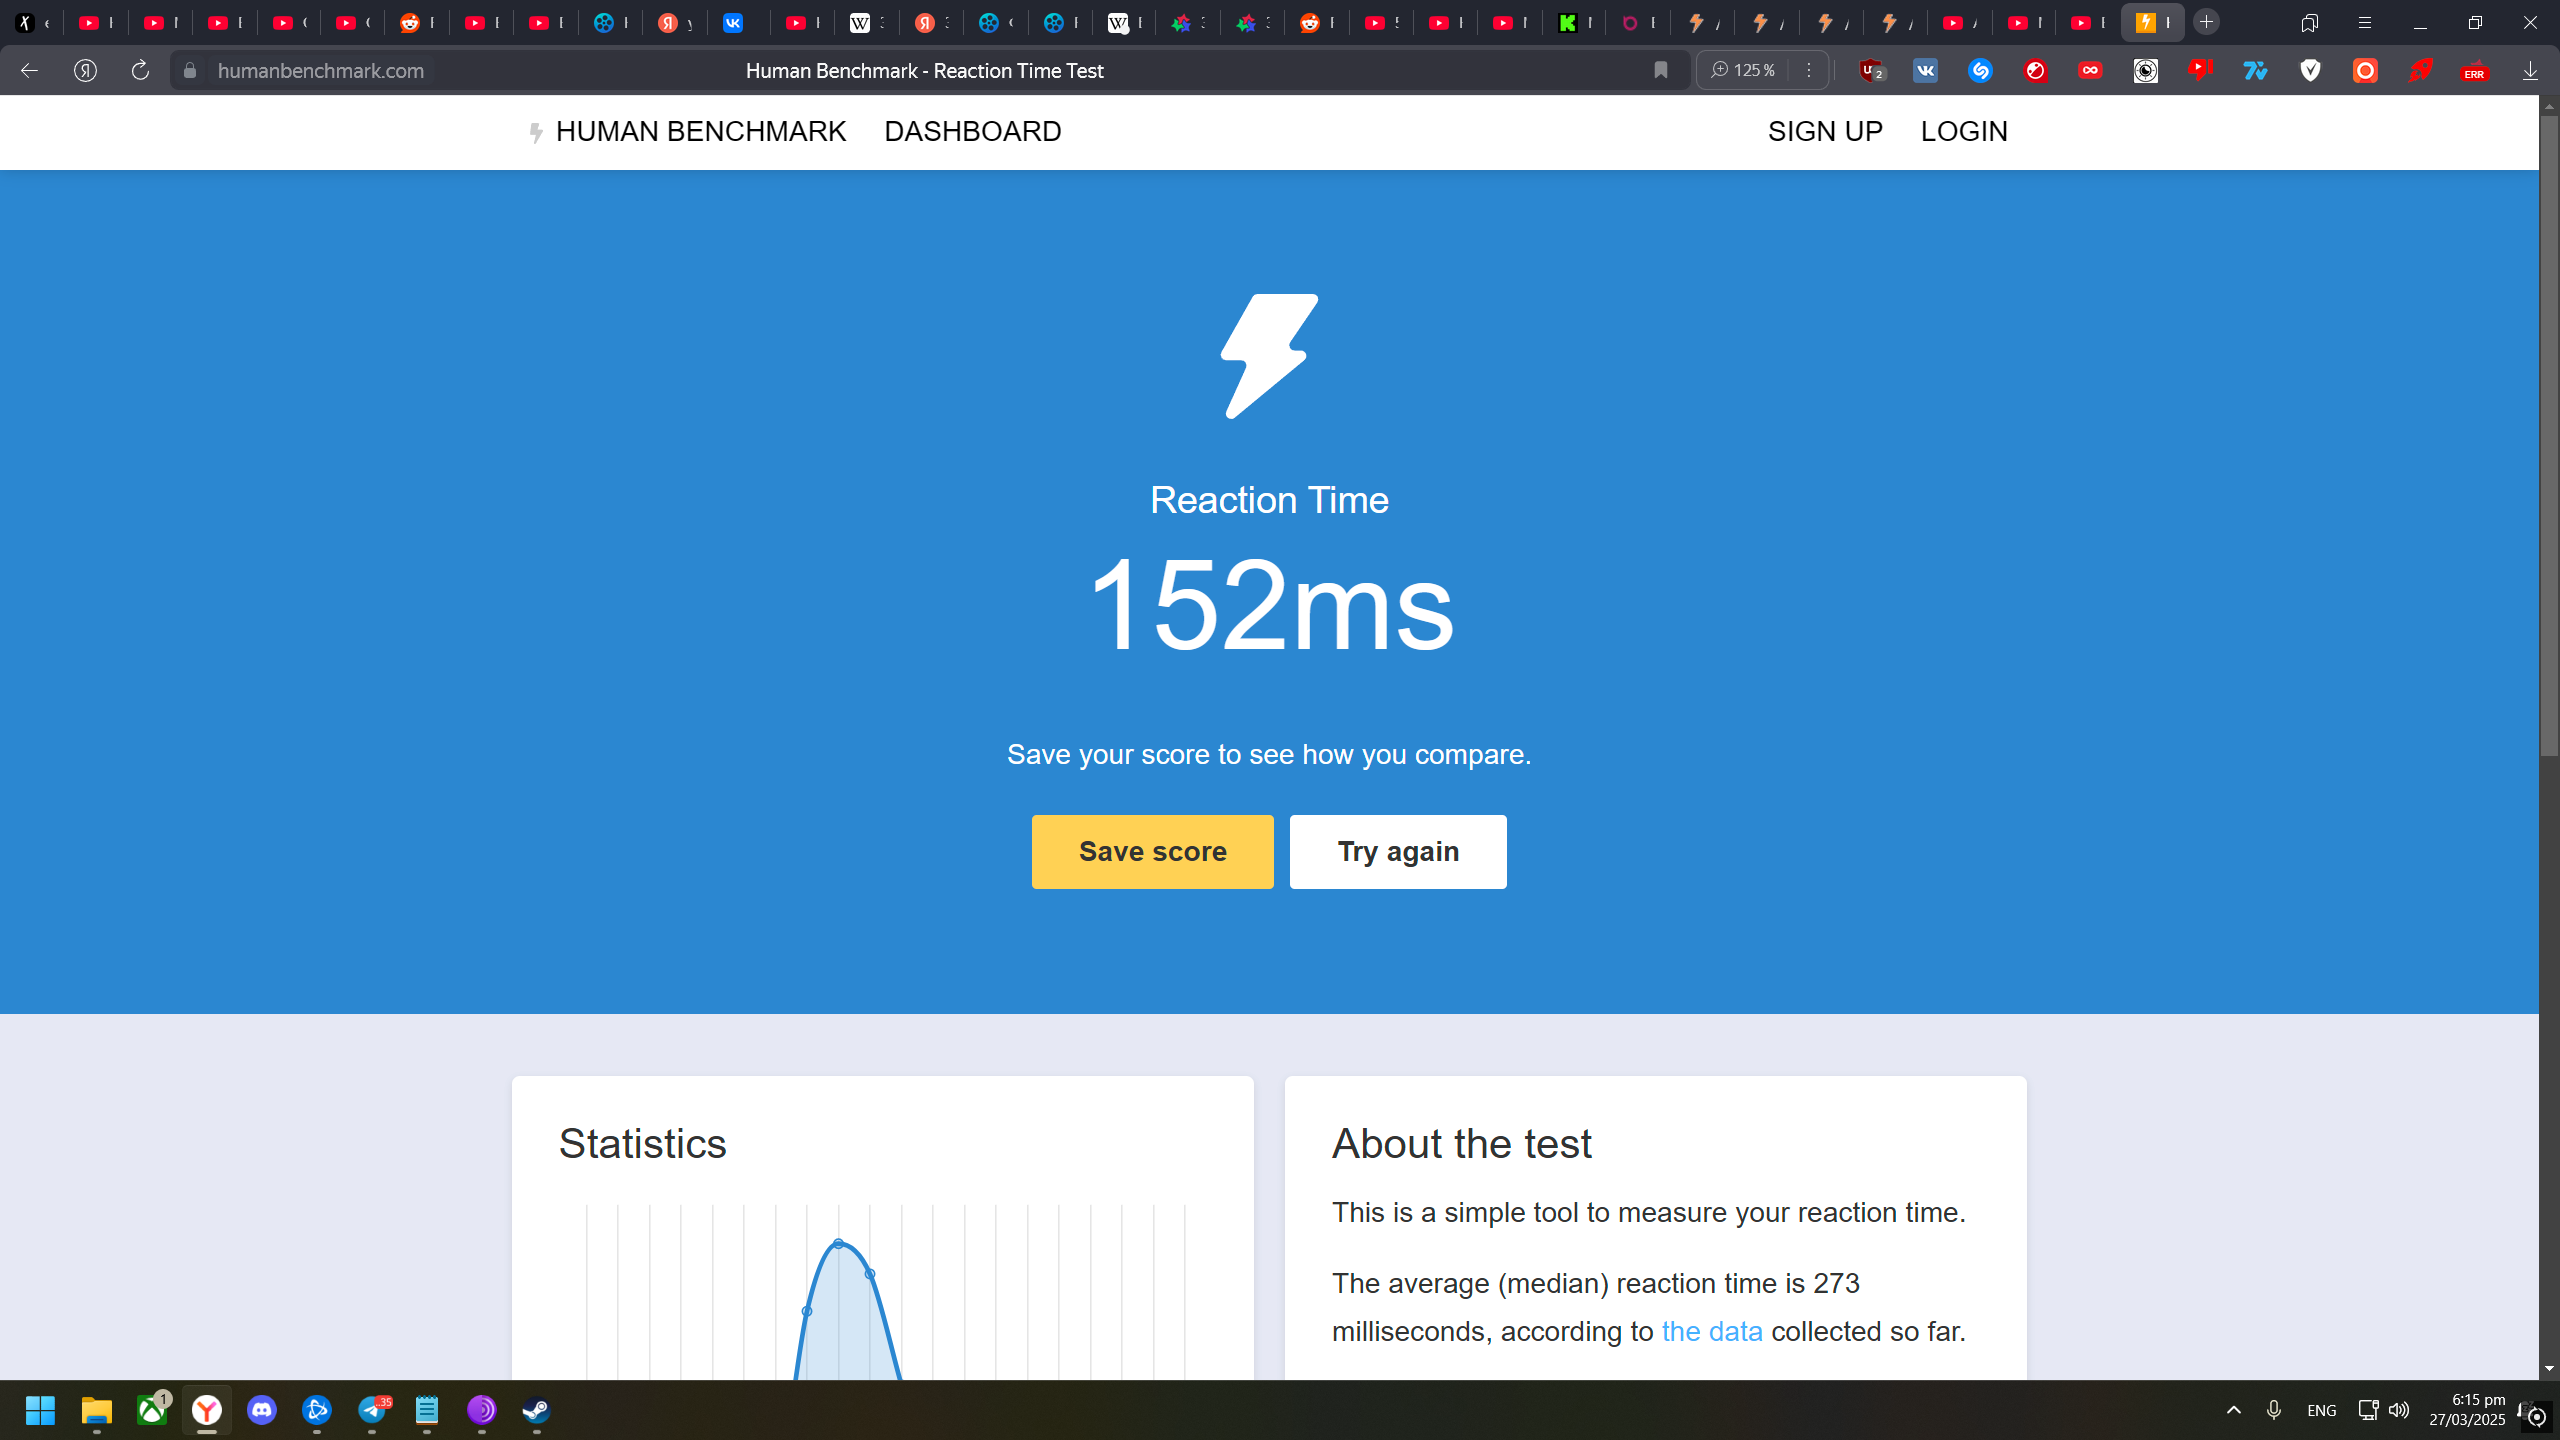2560x1440 pixels.
Task: Open the Xbox app from the taskbar
Action: coord(152,1410)
